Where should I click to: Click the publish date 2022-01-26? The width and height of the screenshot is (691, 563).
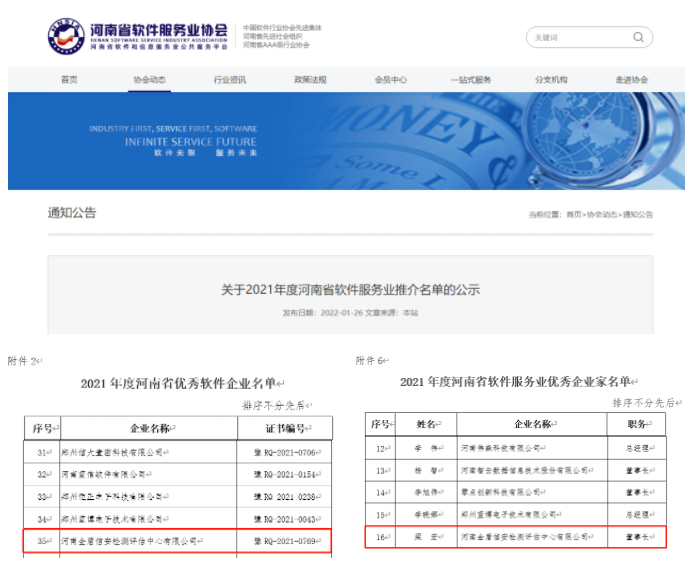coord(342,313)
